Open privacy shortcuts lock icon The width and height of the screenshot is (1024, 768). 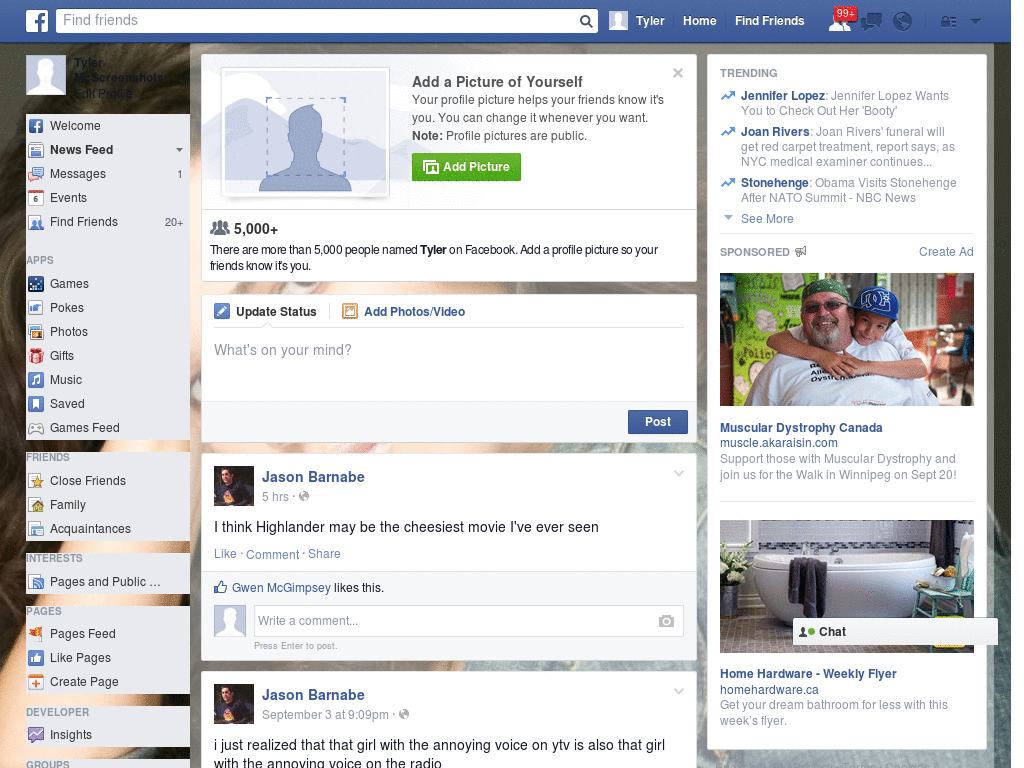[948, 22]
